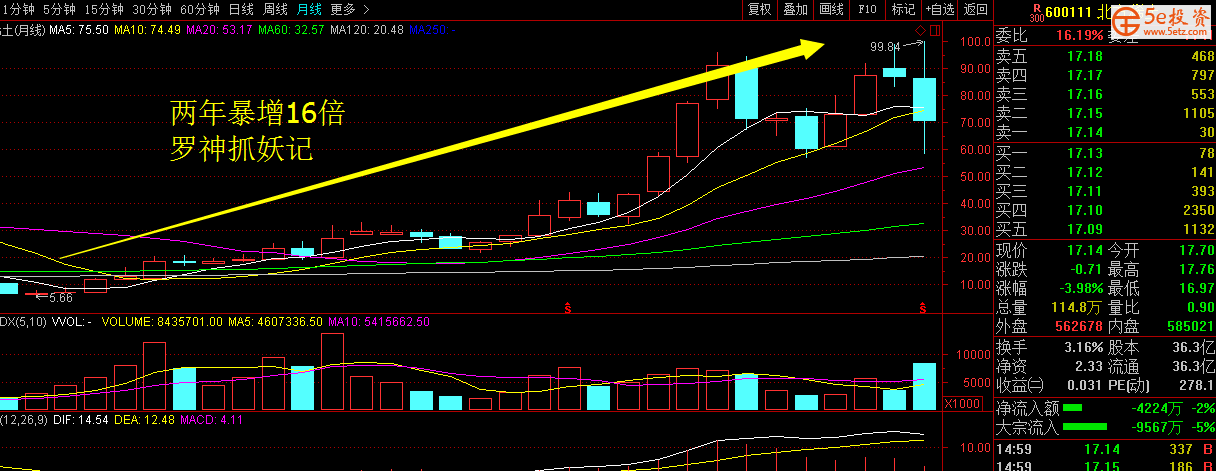Click the MA5: 75.50 indicator label
1216x471 pixels.
[80, 30]
